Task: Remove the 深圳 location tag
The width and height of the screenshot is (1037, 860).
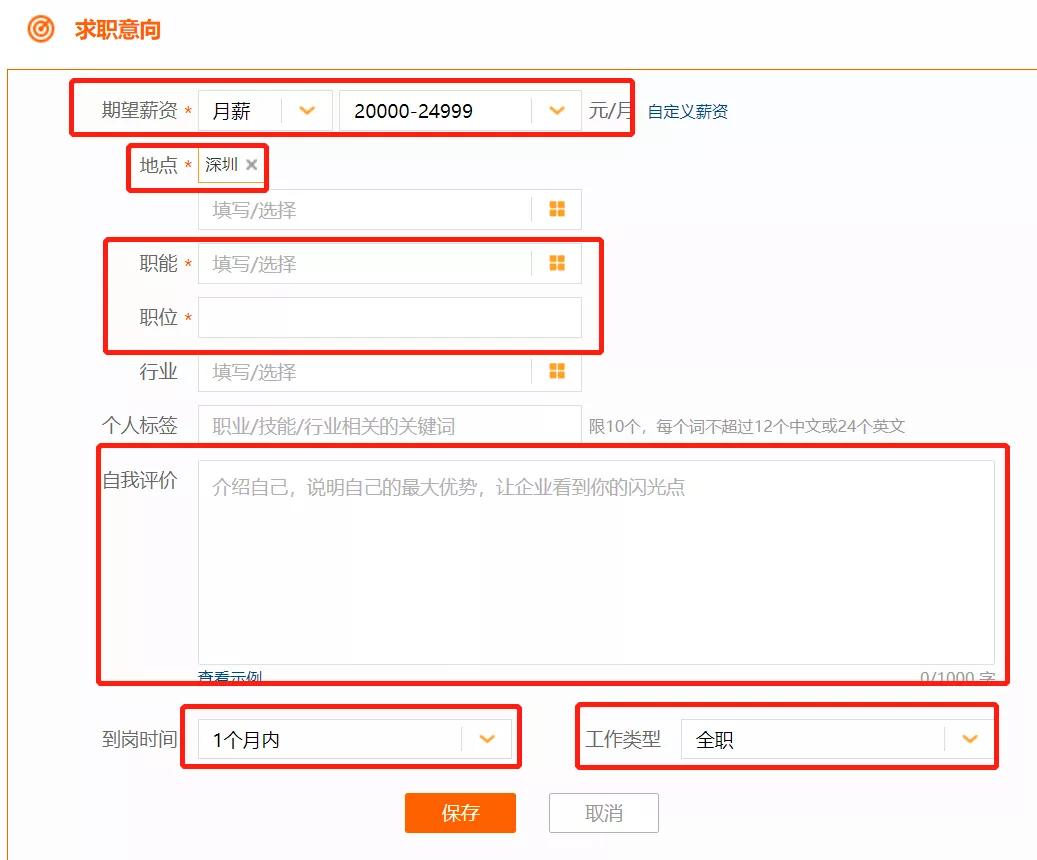Action: tap(251, 165)
